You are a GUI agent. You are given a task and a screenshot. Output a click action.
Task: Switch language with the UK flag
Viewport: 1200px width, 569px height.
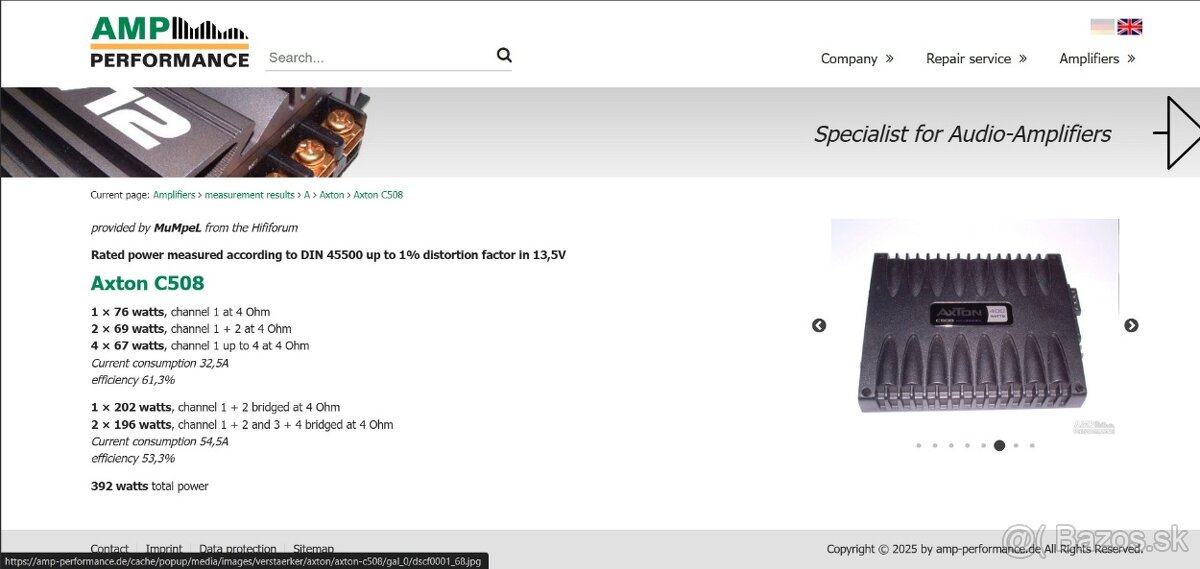(x=1130, y=27)
